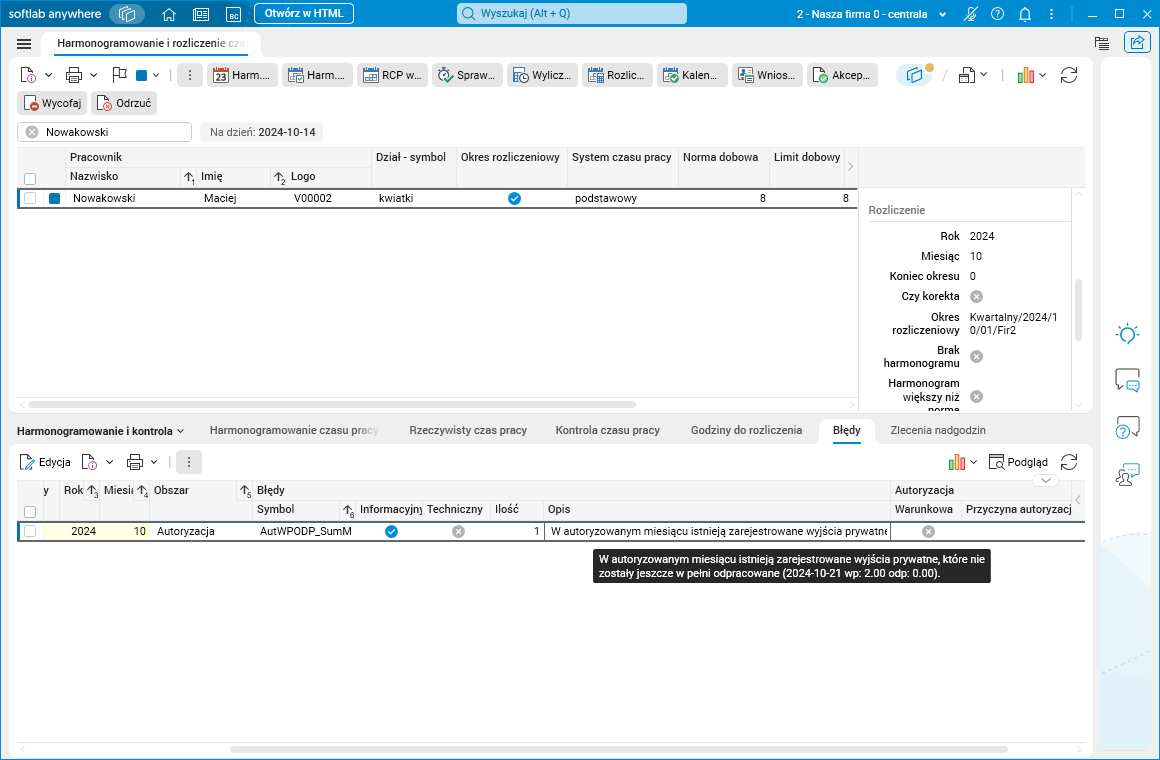Toggle Czy korekta flag
Viewport: 1160px width, 760px height.
(977, 296)
